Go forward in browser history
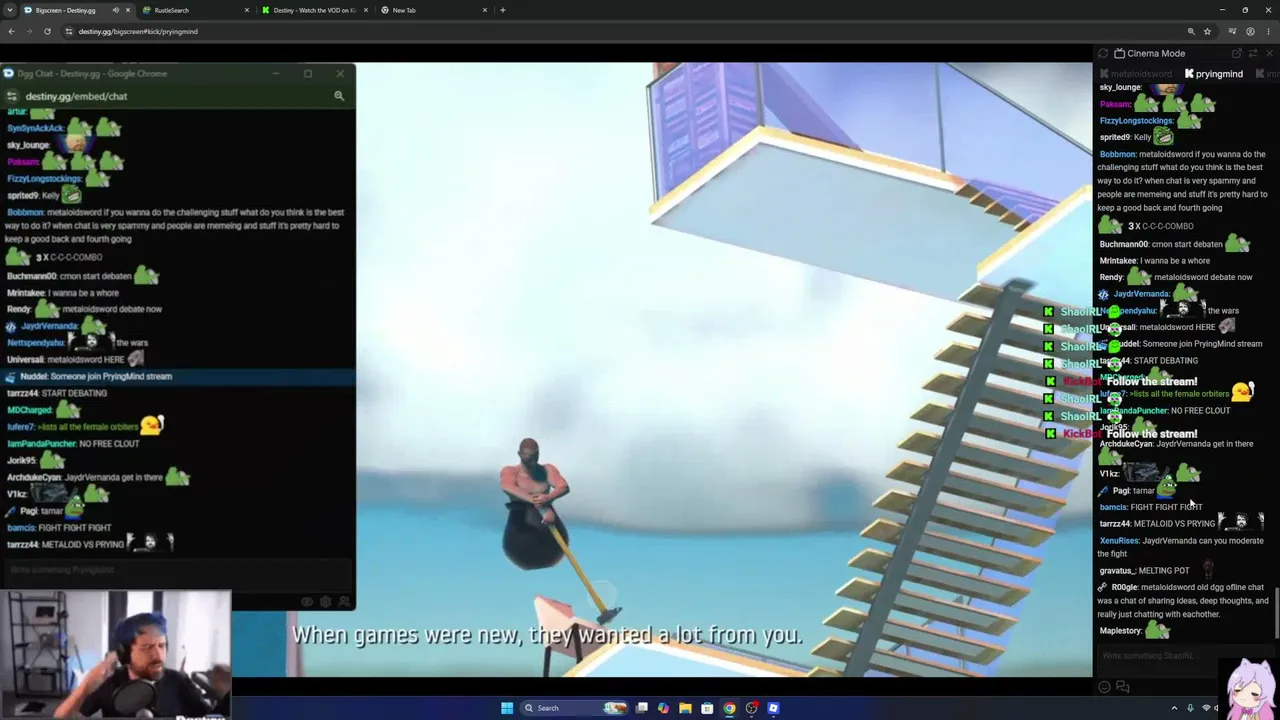The image size is (1280, 720). (29, 31)
